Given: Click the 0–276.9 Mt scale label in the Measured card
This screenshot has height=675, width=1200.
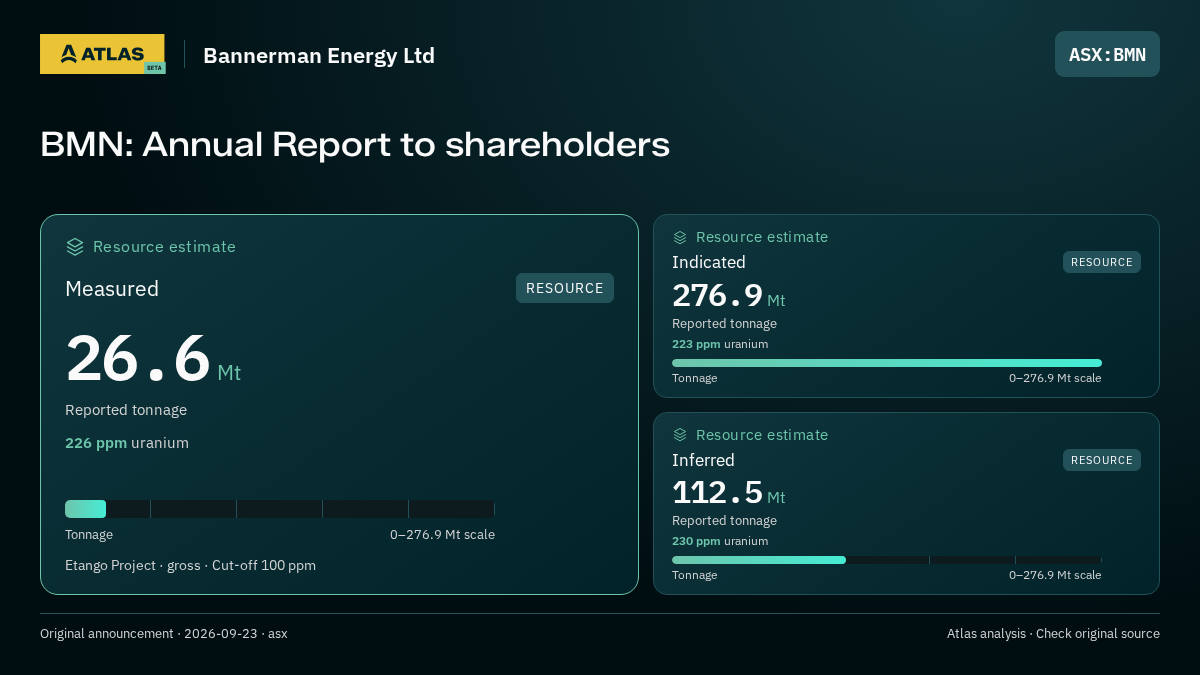Looking at the screenshot, I should [442, 535].
